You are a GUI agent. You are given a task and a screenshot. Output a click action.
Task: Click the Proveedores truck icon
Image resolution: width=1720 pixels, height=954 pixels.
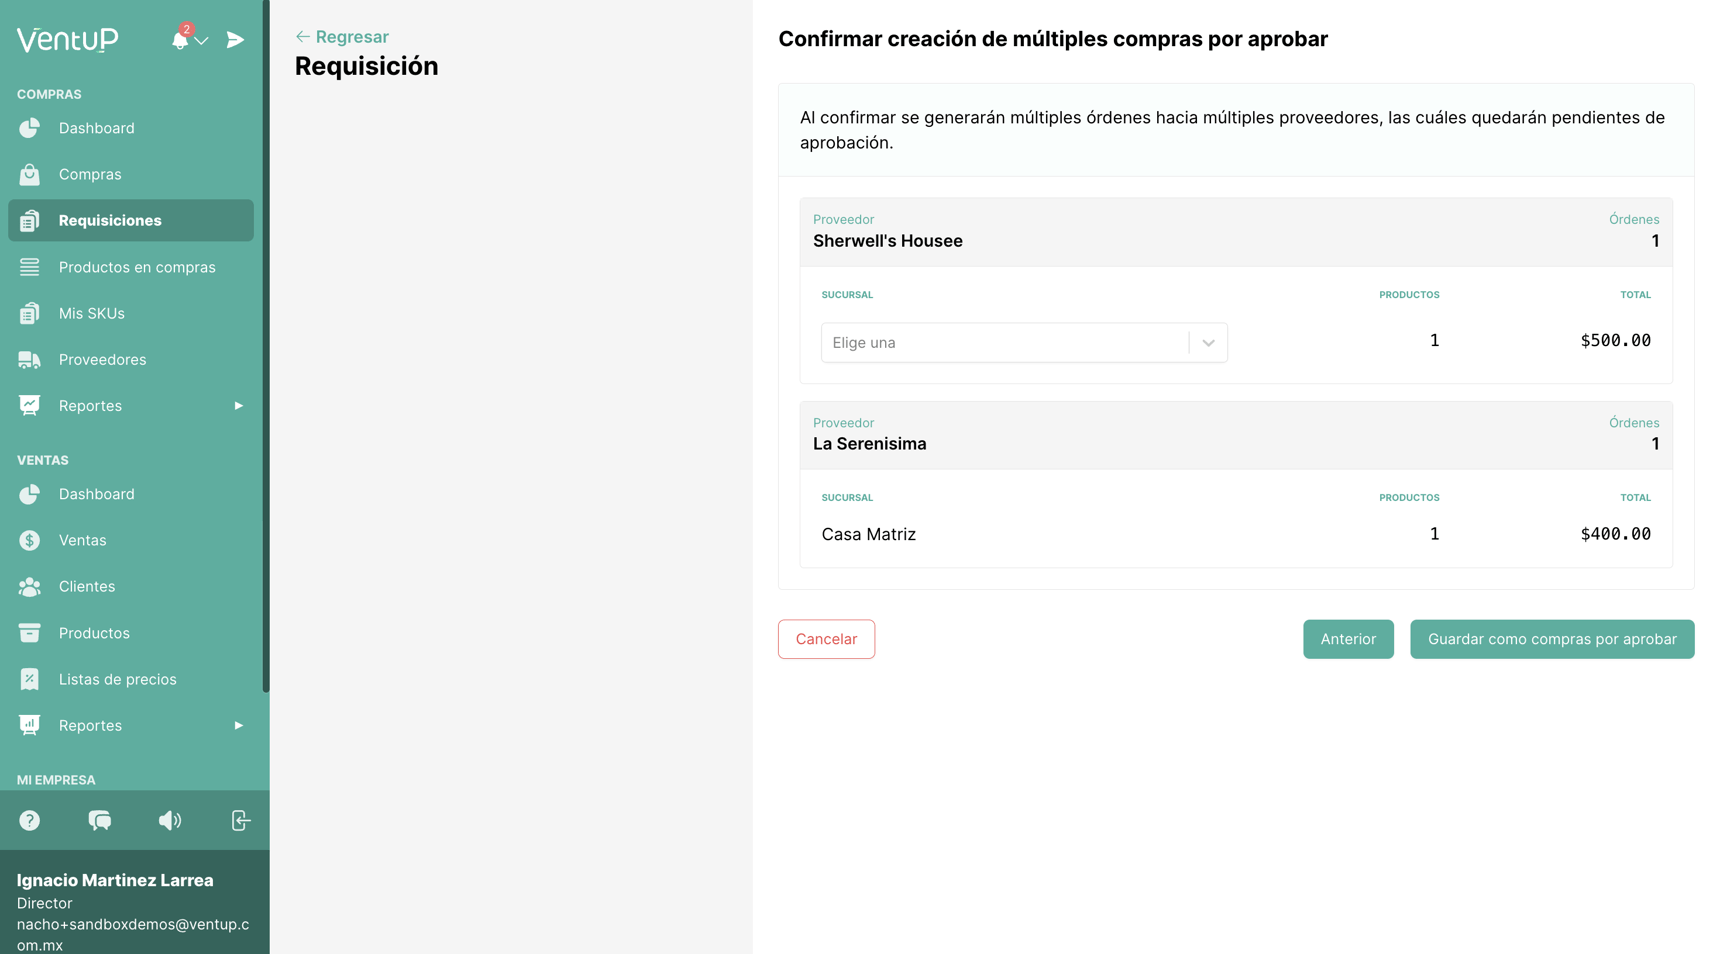click(30, 359)
